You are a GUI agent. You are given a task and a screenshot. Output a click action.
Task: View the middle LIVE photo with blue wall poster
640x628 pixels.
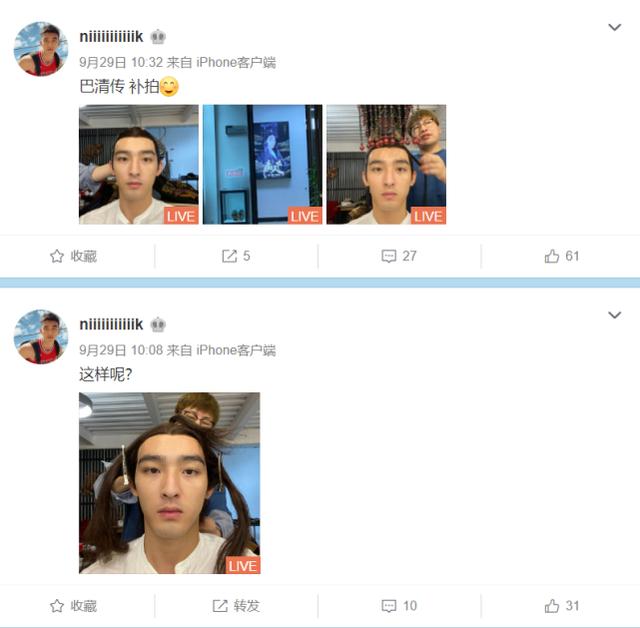(x=262, y=164)
